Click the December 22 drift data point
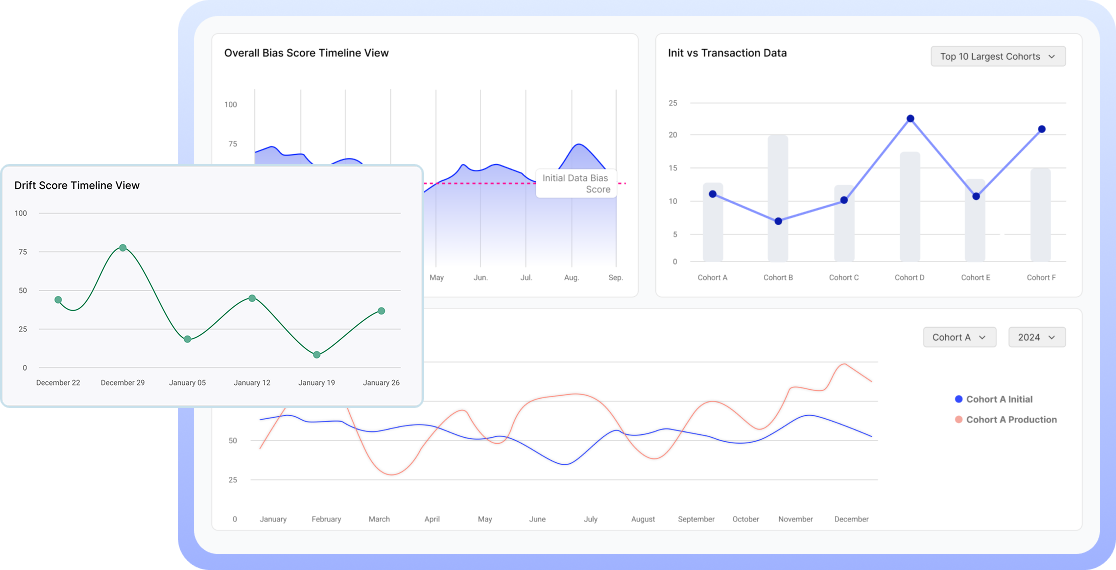The image size is (1116, 570). pyautogui.click(x=58, y=300)
